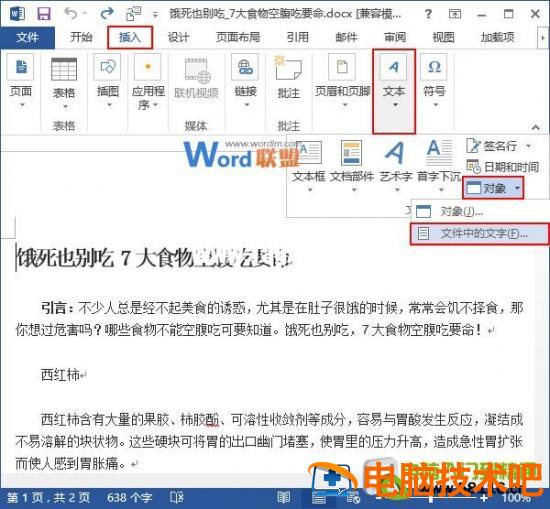
Task: Collapse the ribbon with the chevron
Action: pyautogui.click(x=536, y=127)
